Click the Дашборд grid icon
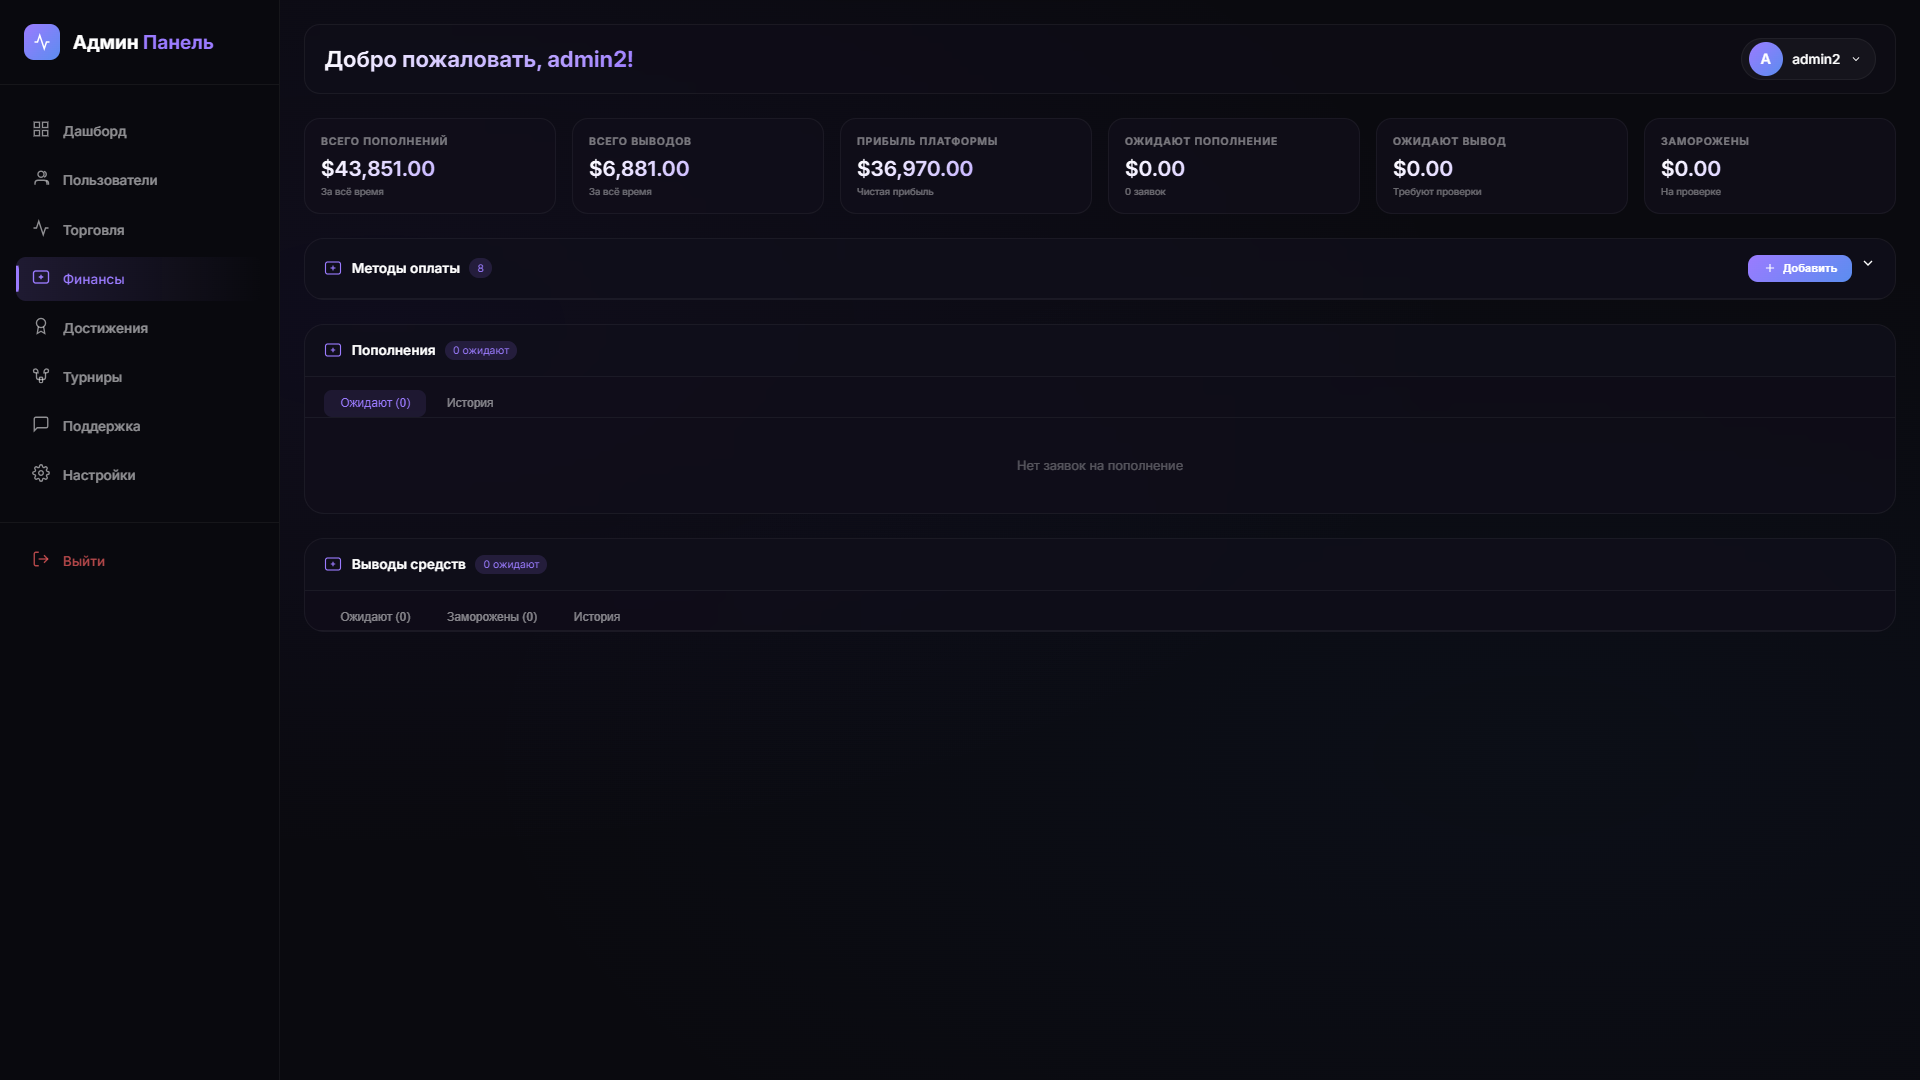1920x1080 pixels. [41, 130]
